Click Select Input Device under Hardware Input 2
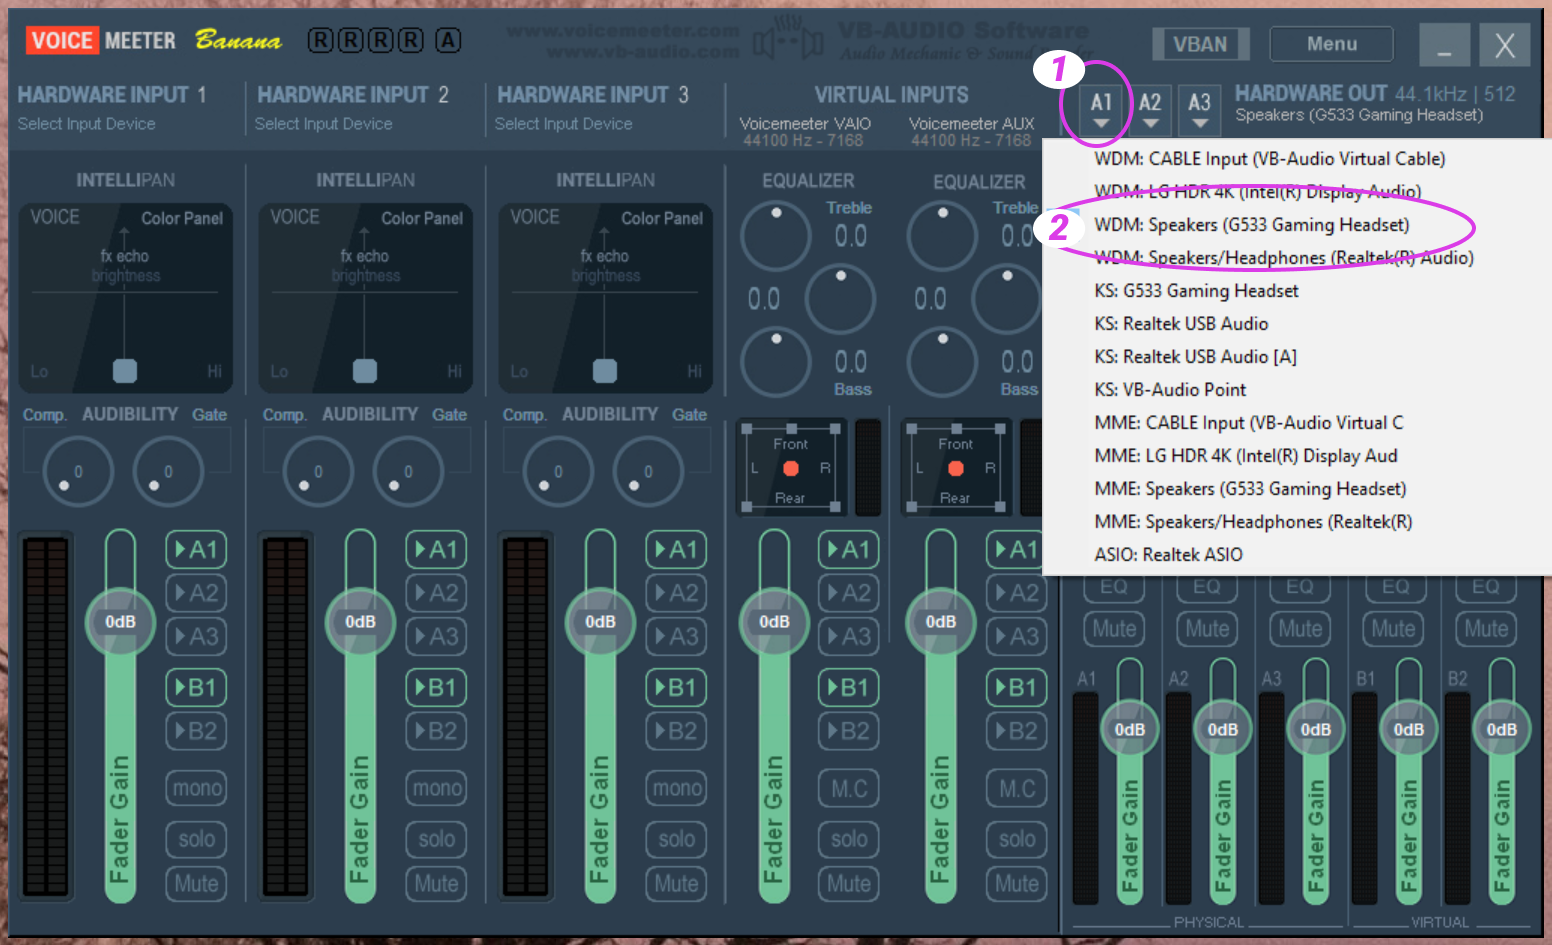Image resolution: width=1552 pixels, height=945 pixels. pos(323,124)
